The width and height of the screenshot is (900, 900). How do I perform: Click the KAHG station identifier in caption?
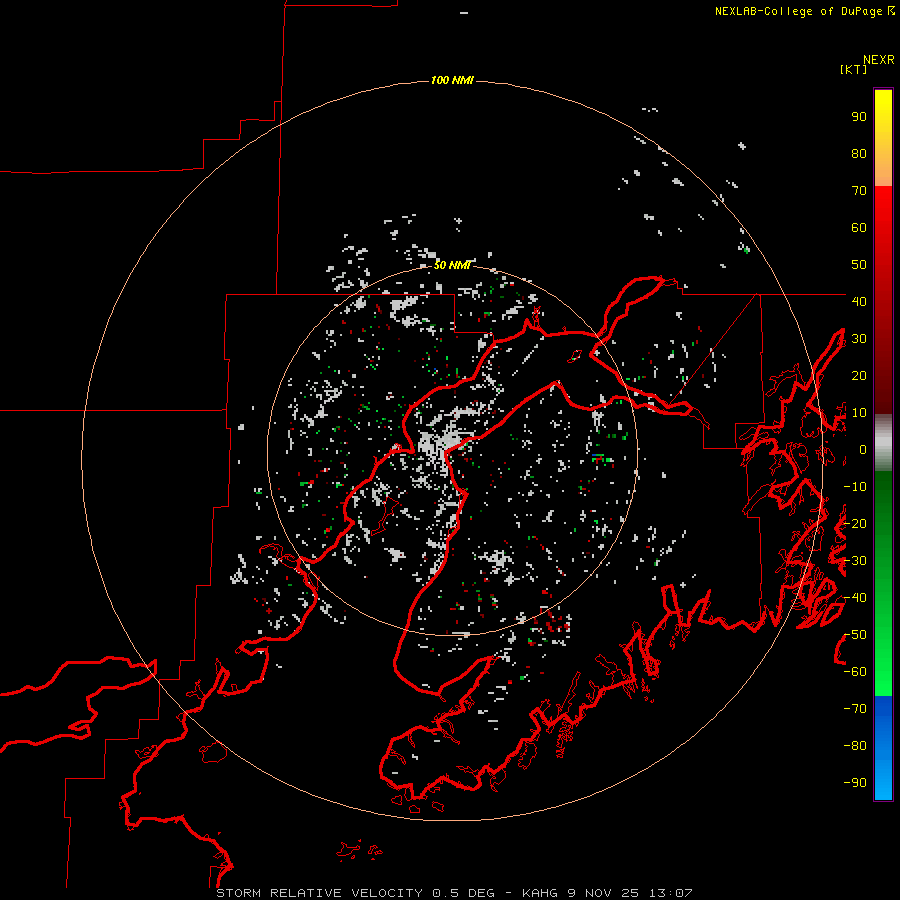click(540, 893)
